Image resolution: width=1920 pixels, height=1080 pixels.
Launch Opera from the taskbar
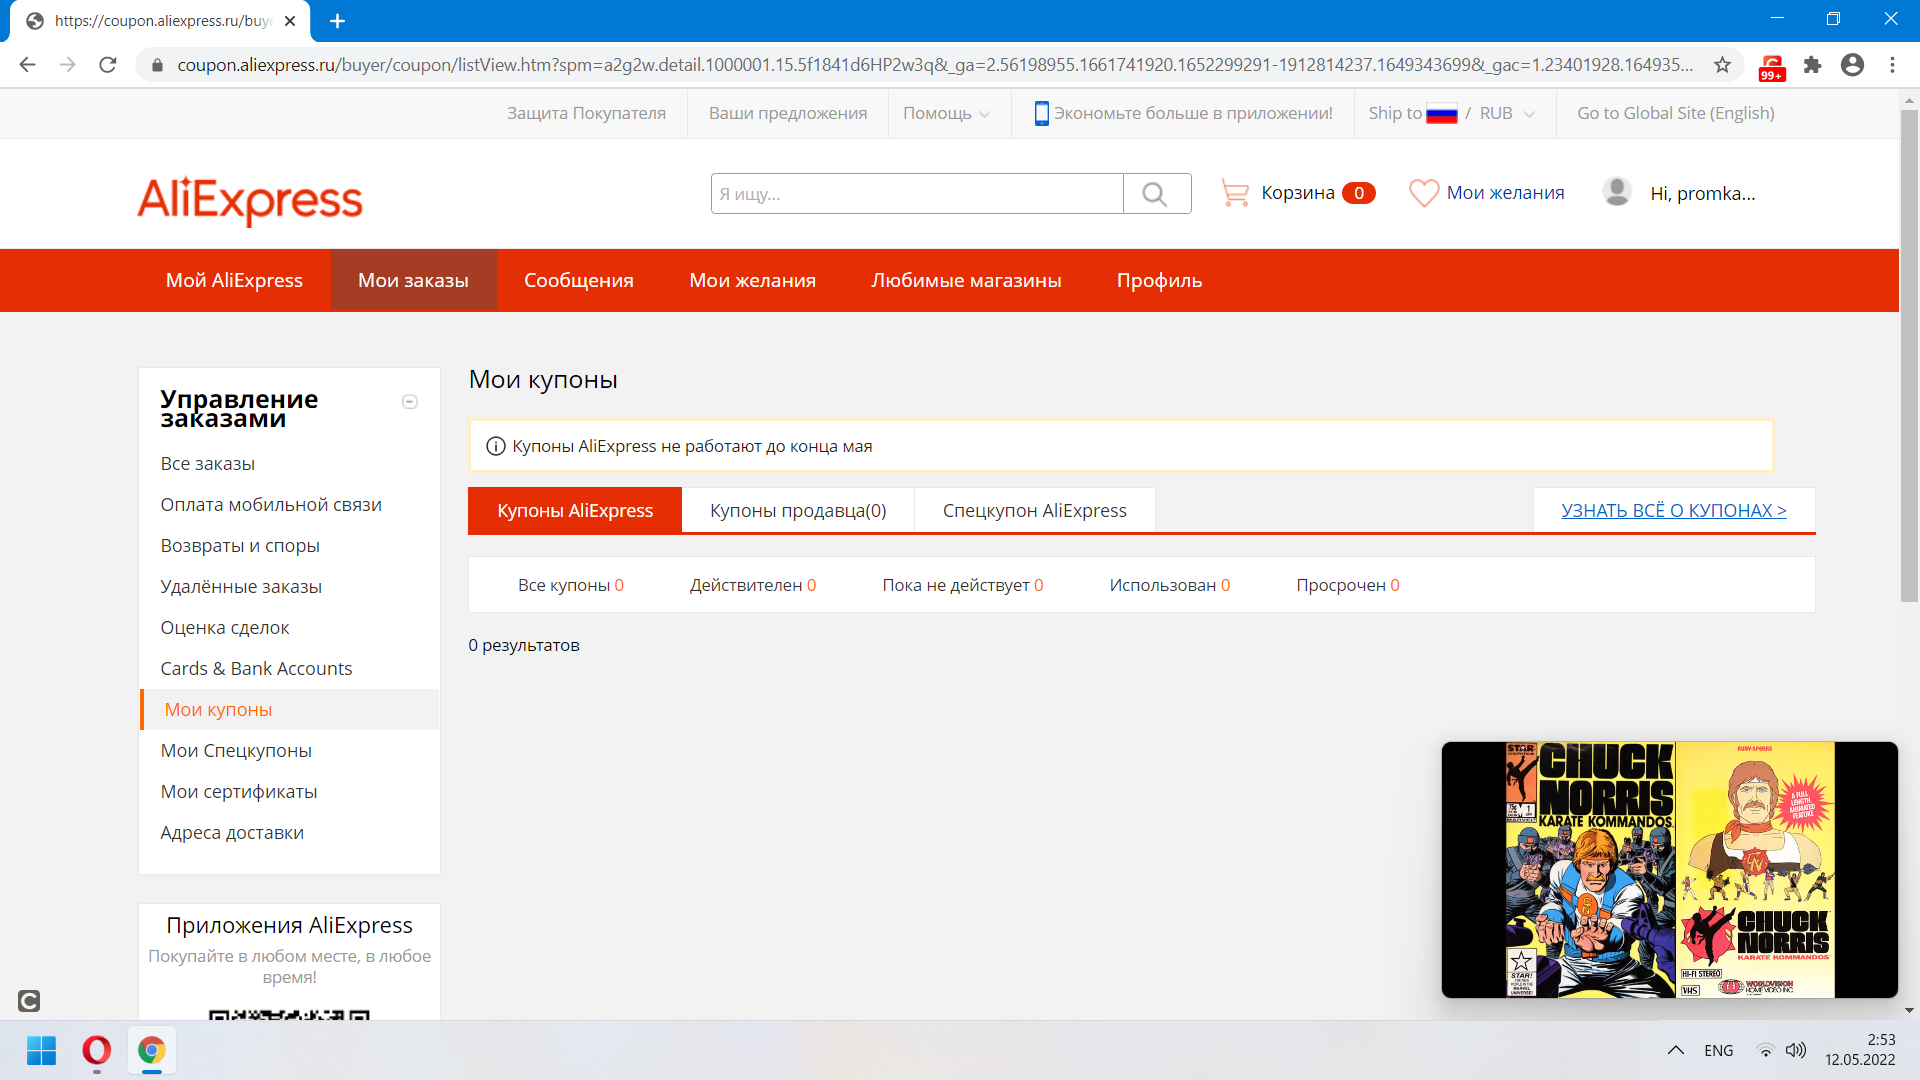(x=96, y=1050)
